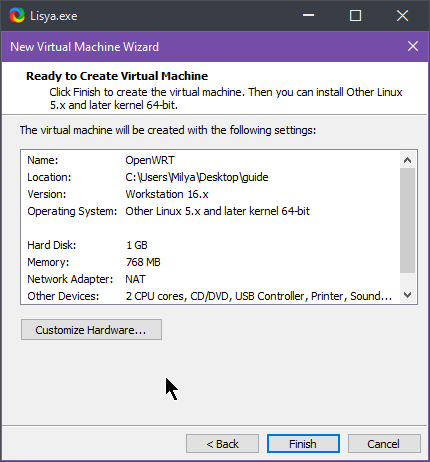The image size is (430, 462).
Task: Select the Location path row
Action: (210, 177)
